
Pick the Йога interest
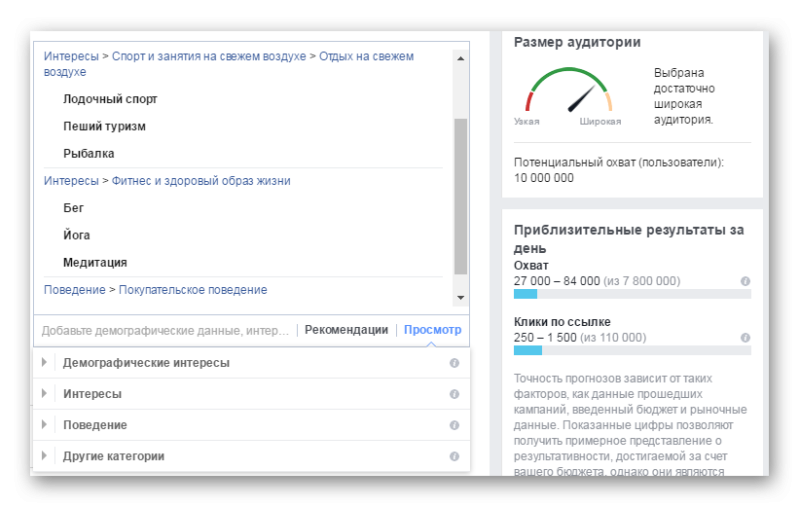pyautogui.click(x=77, y=235)
